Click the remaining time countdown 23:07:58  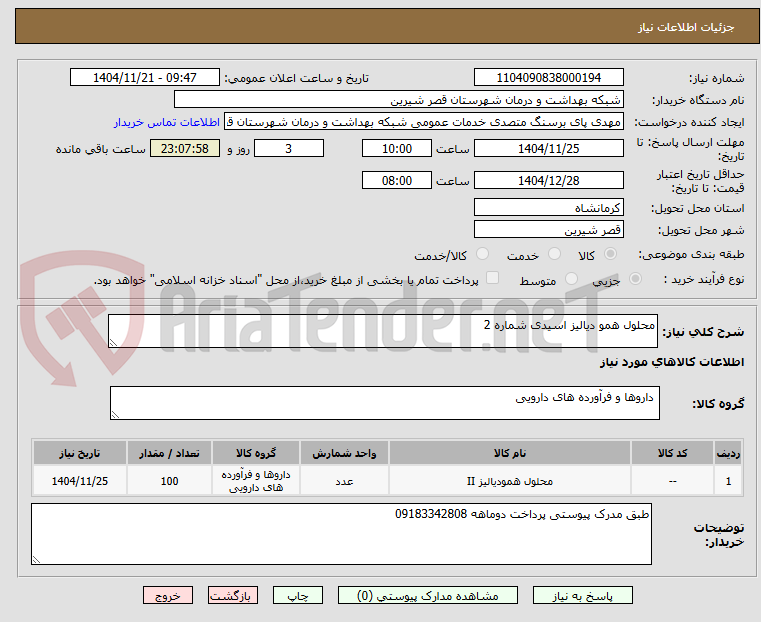tap(185, 148)
